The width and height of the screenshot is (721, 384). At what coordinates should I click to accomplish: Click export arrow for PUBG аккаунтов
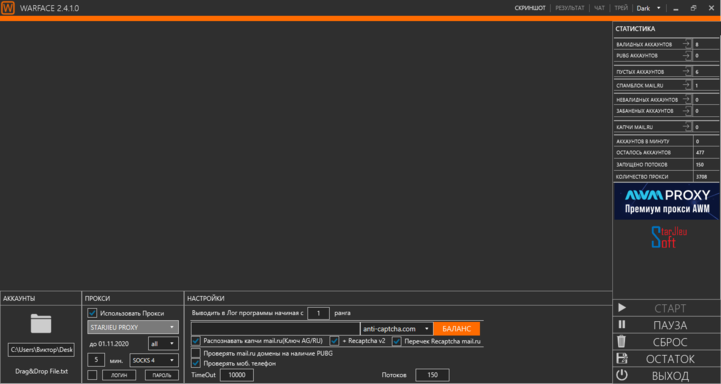[686, 55]
